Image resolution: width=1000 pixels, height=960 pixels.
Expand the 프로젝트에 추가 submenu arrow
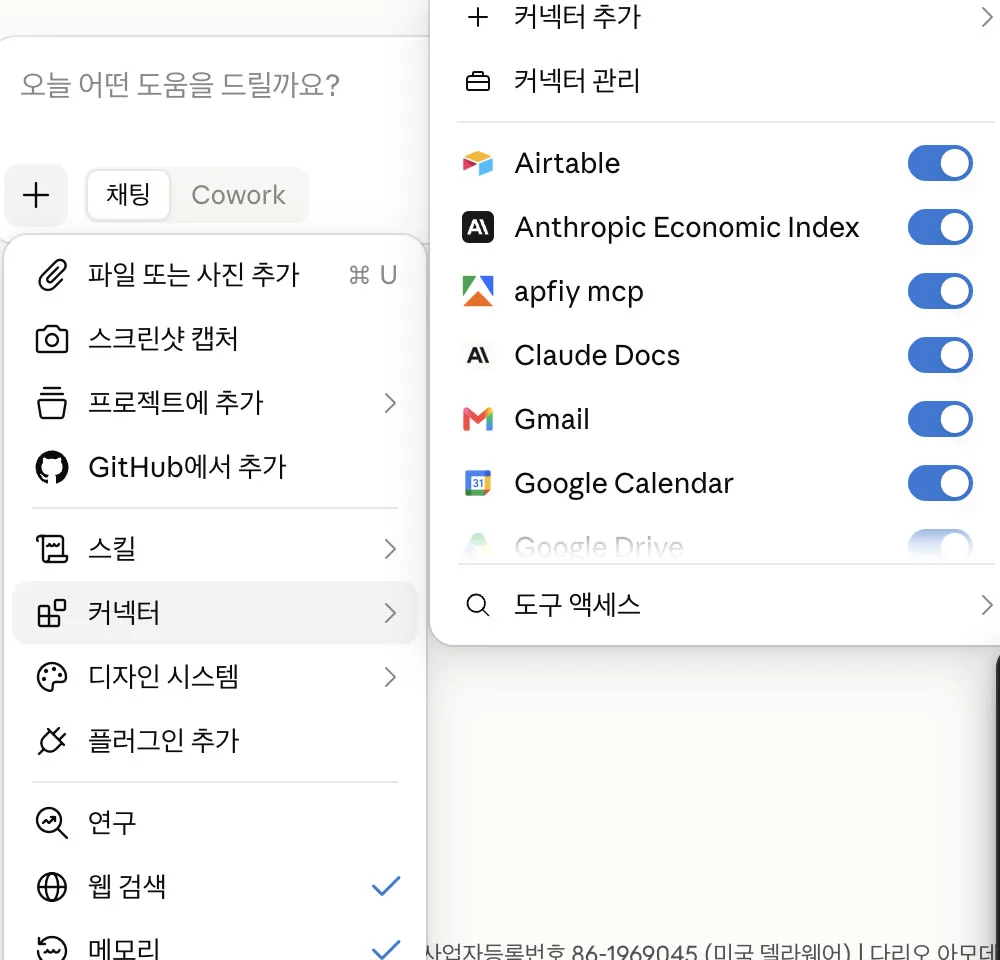coord(390,403)
